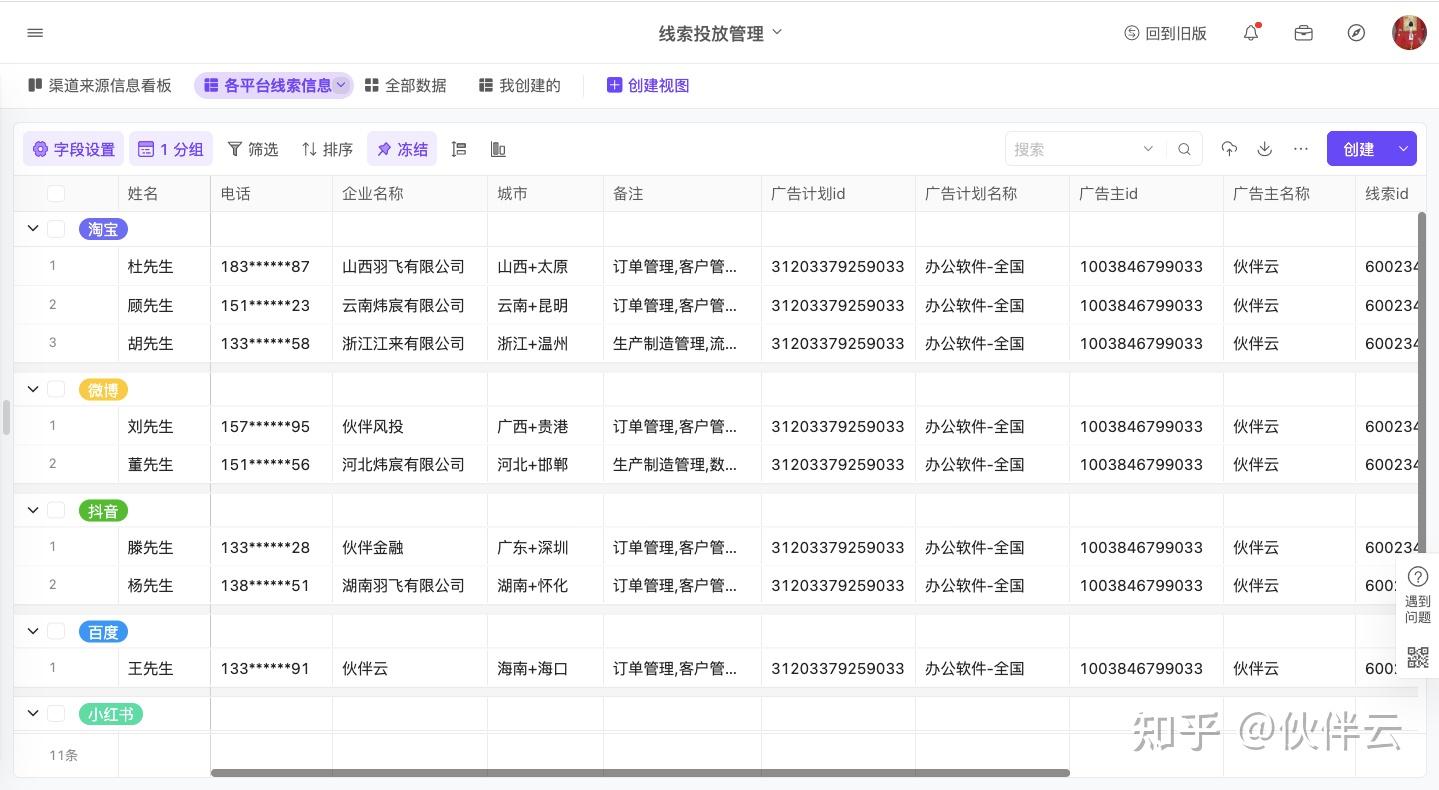Click the vertical table scrollbar
Viewport: 1439px width, 790px height.
coord(1421,382)
